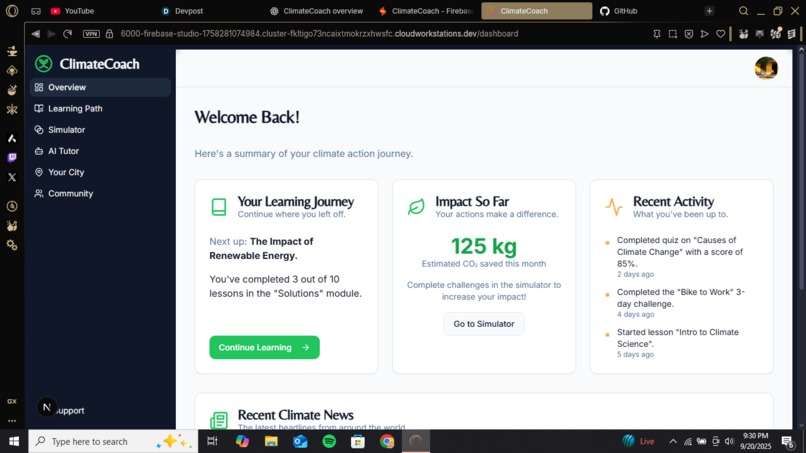806x453 pixels.
Task: Click the Type here to search box
Action: pos(113,441)
